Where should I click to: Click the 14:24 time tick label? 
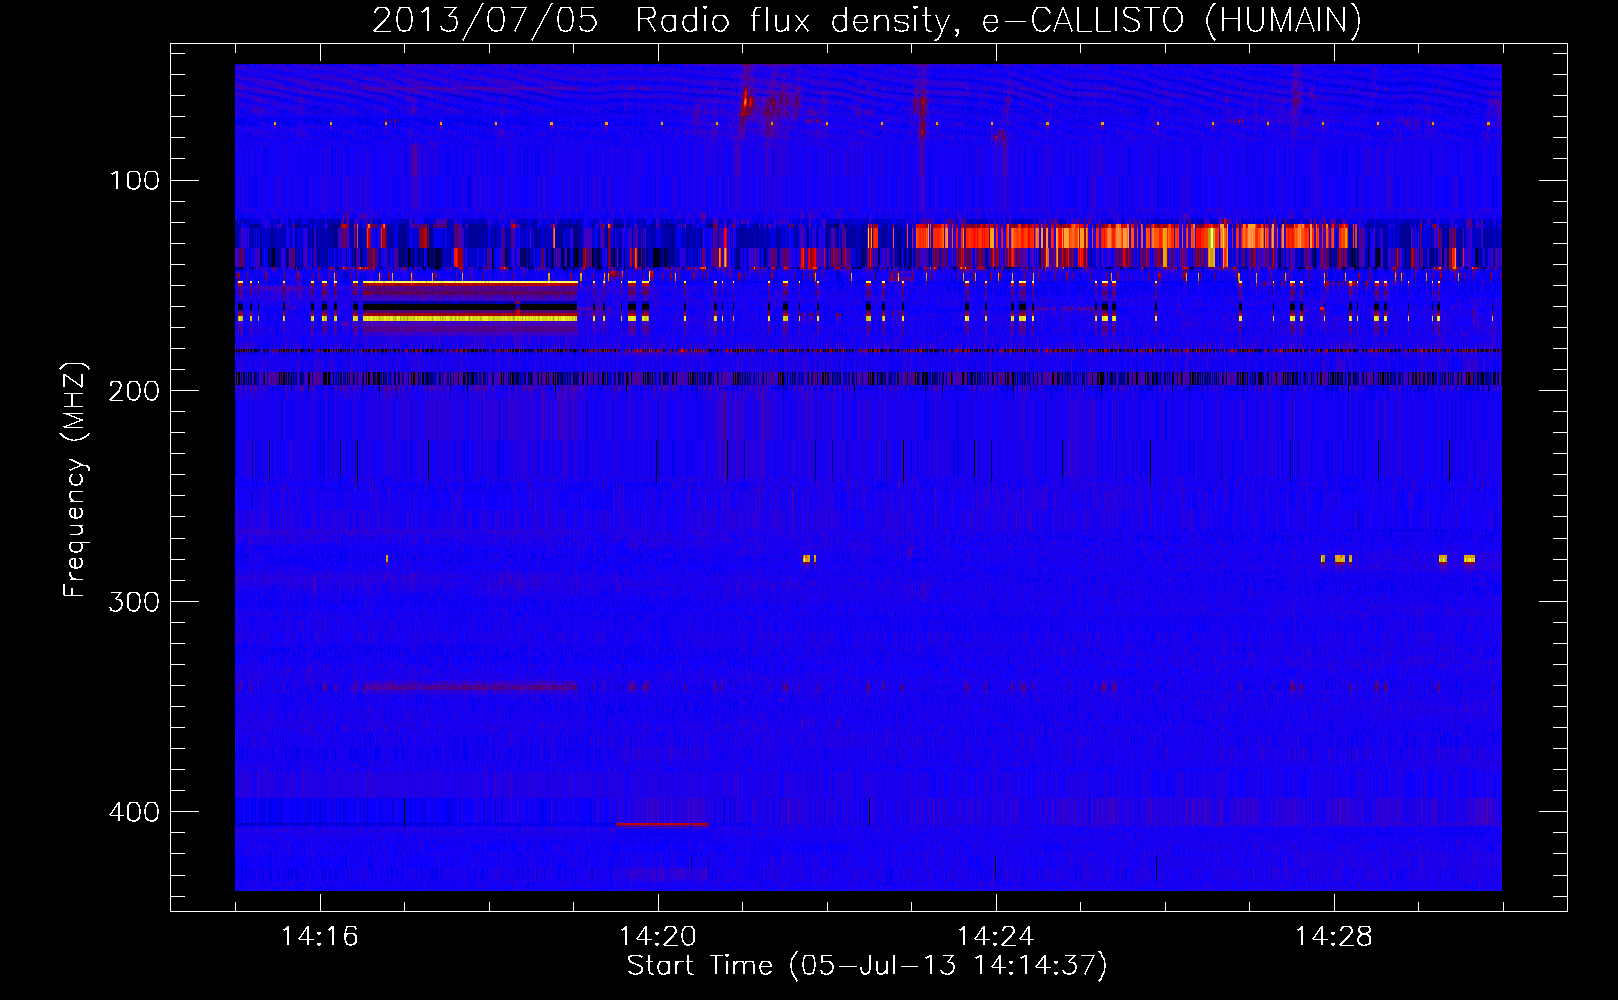[x=996, y=936]
